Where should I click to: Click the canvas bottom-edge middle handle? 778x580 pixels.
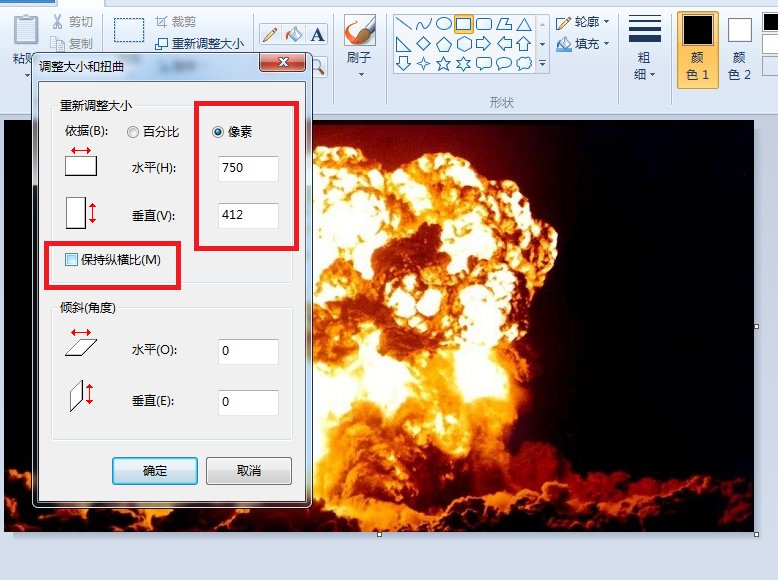380,534
